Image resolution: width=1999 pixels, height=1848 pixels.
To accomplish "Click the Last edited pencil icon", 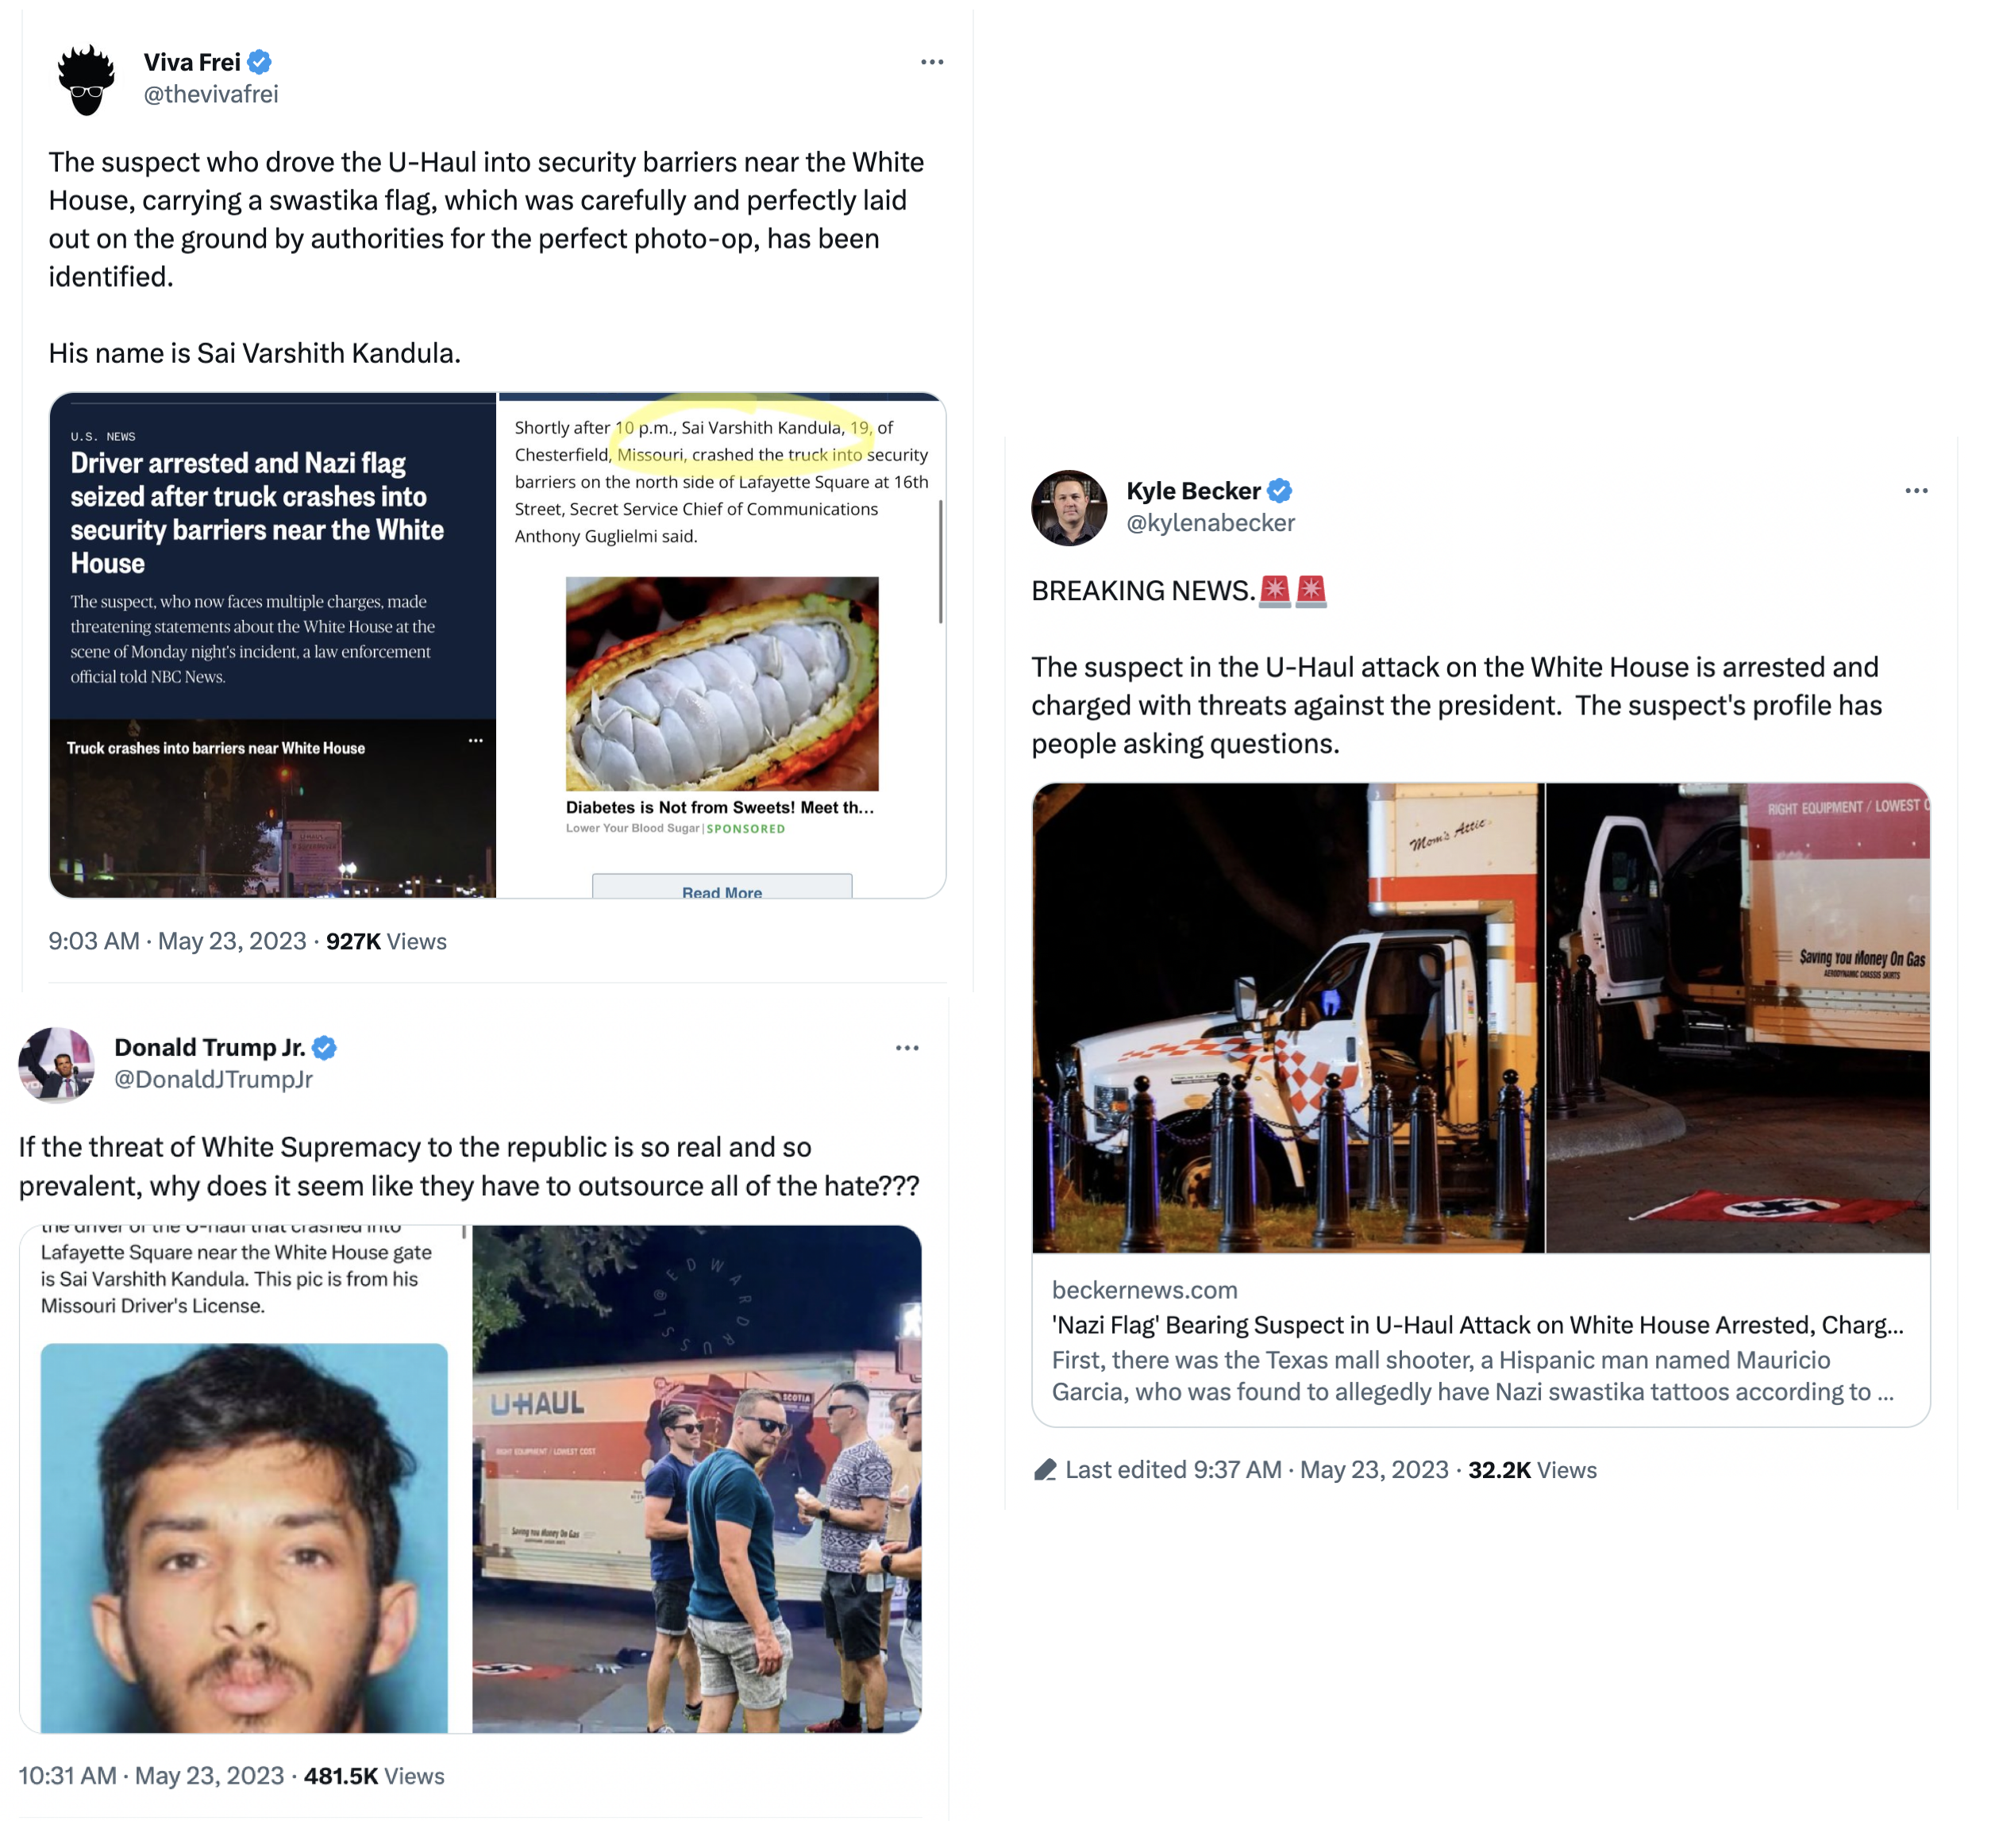I will [x=1044, y=1469].
